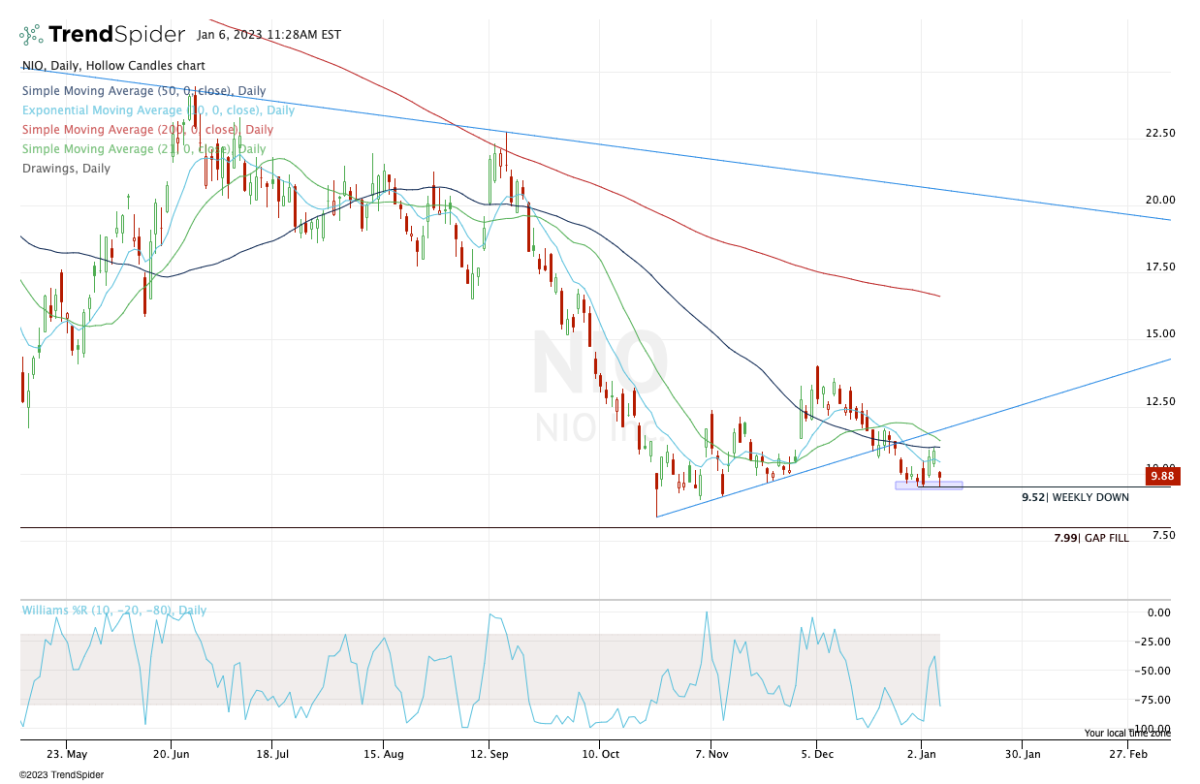The height and width of the screenshot is (784, 1200).
Task: Select the Simple Moving Average 200 legend
Action: (146, 130)
